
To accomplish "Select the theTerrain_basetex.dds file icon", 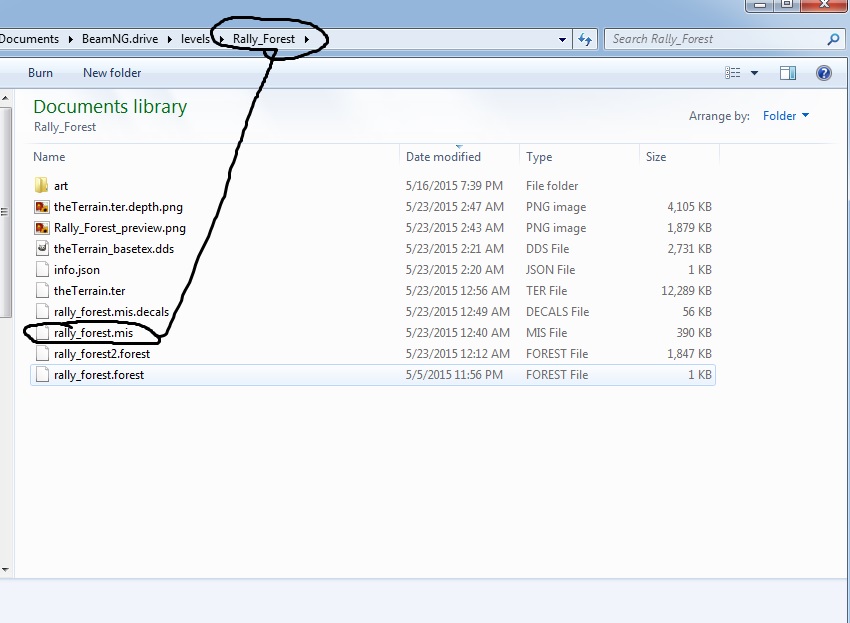I will [x=42, y=248].
